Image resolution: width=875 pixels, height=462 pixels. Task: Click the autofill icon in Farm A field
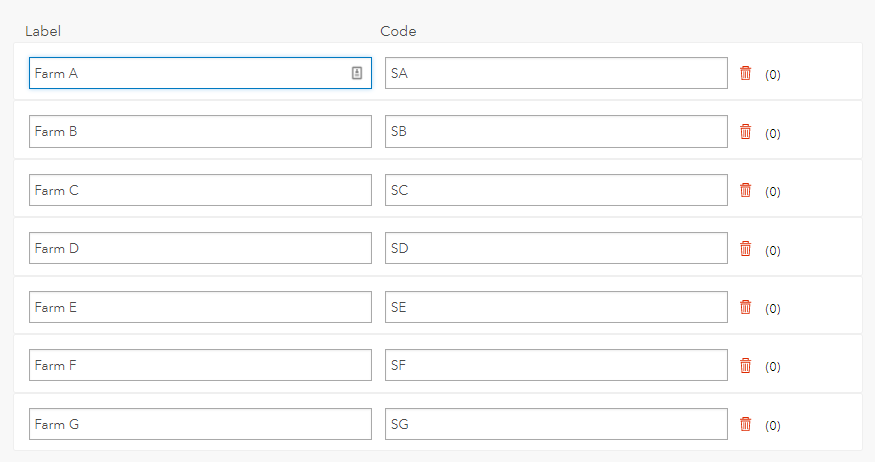(357, 73)
